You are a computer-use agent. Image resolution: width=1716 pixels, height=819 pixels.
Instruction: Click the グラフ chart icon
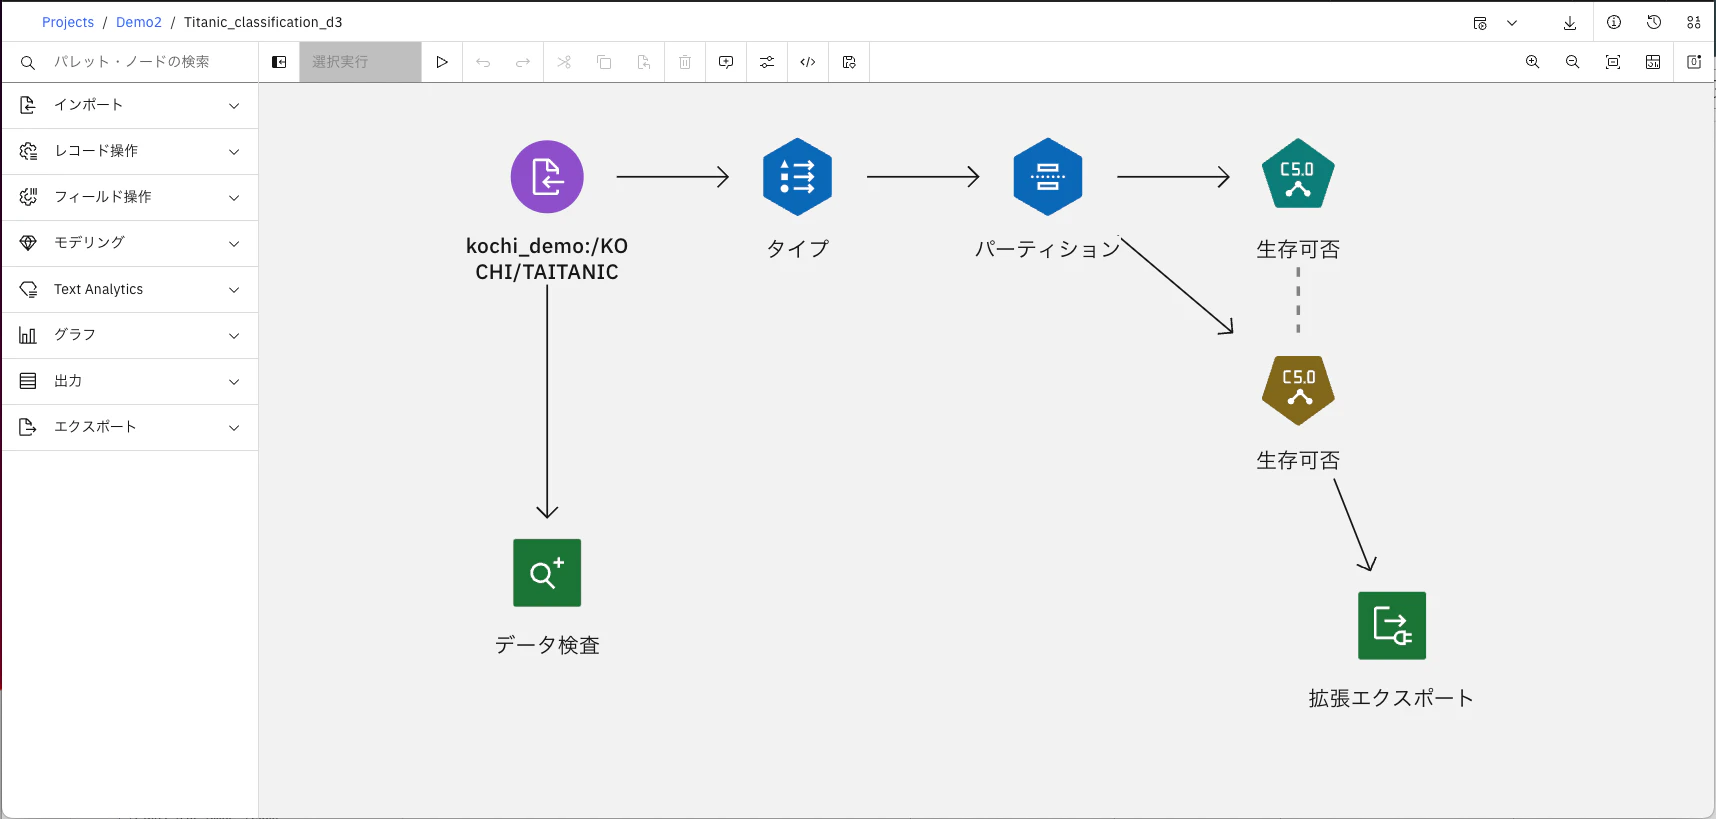tap(28, 335)
